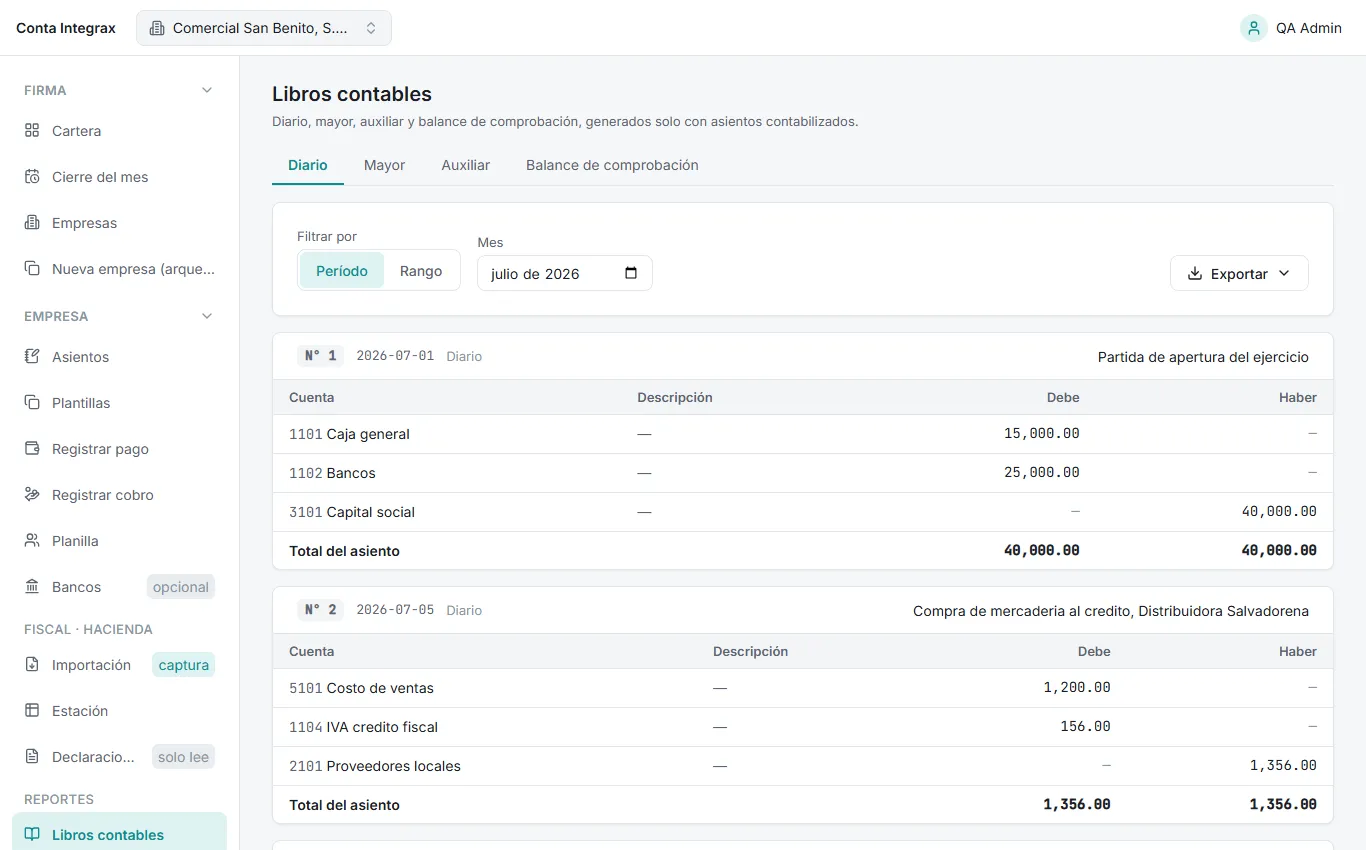Image resolution: width=1366 pixels, height=850 pixels.
Task: Click the date 2026-07-01
Action: point(395,356)
